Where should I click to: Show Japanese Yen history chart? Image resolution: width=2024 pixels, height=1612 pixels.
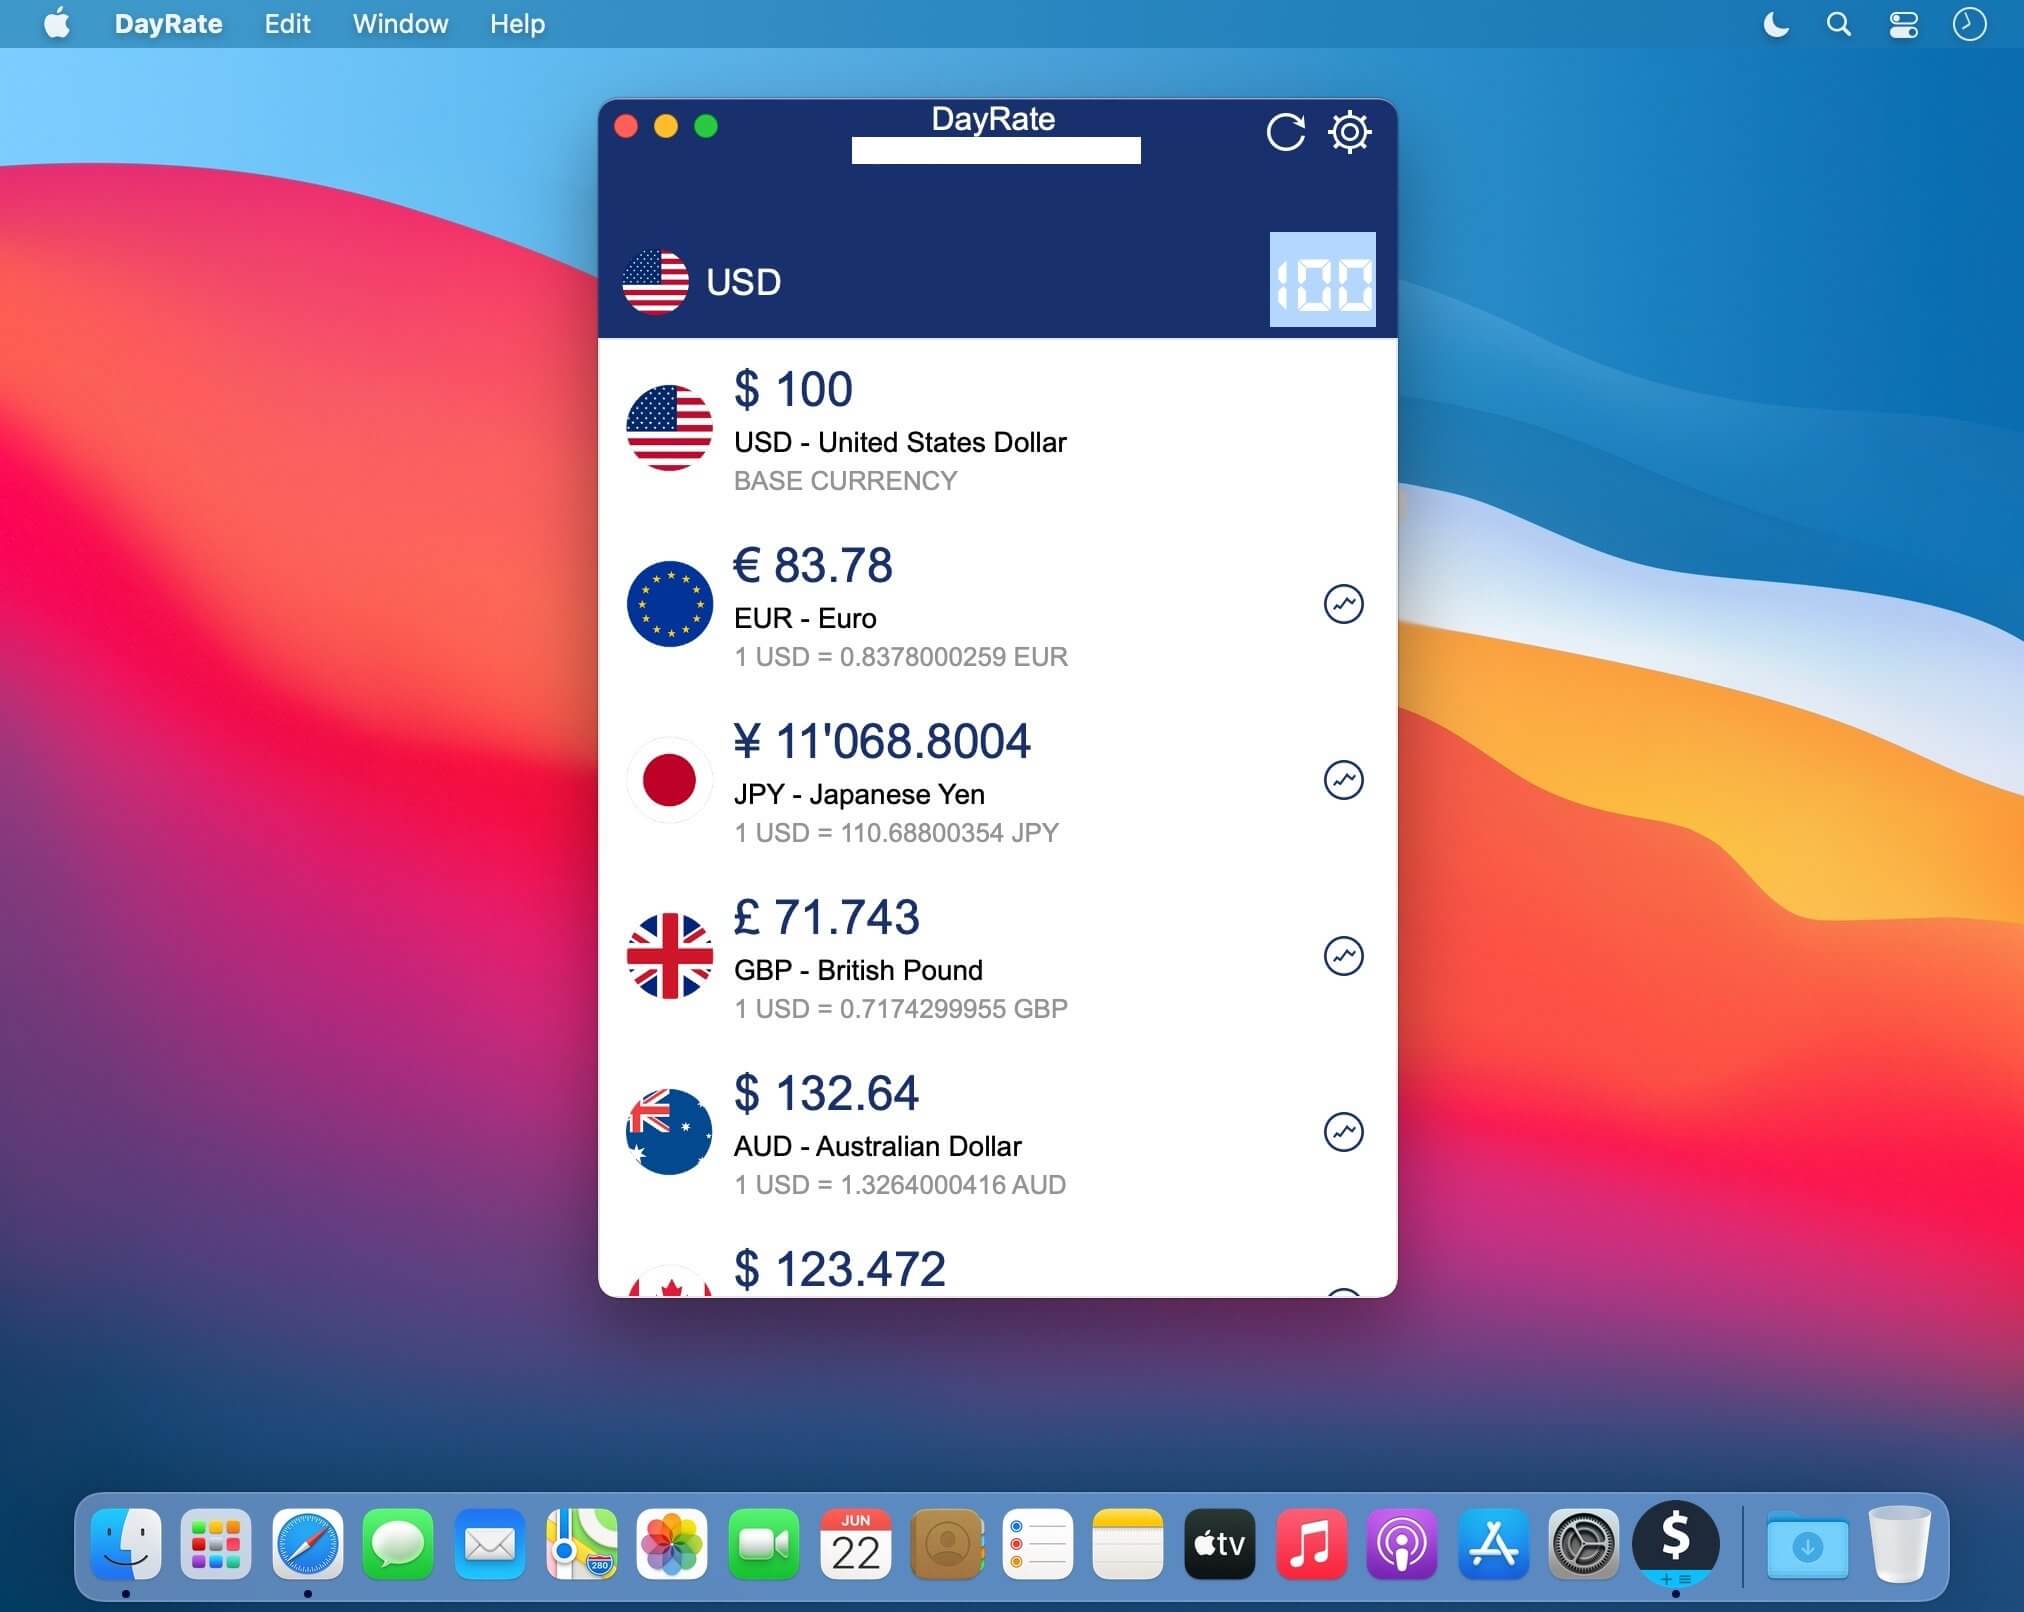(x=1343, y=780)
